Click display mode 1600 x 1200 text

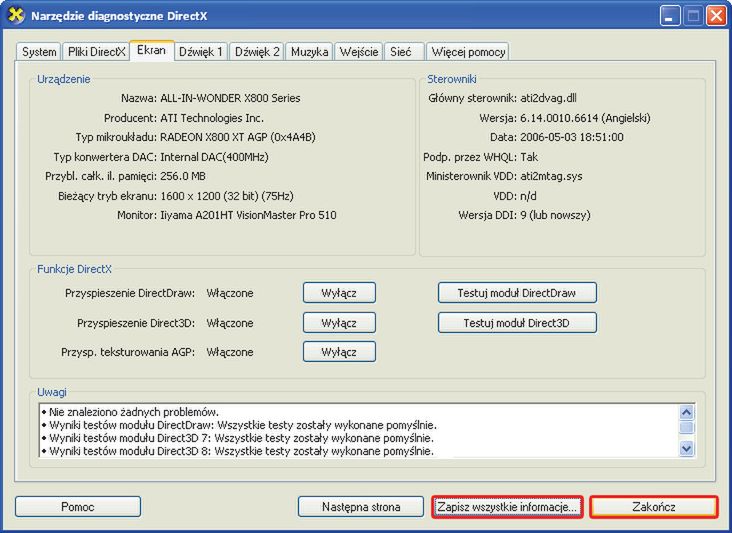(227, 196)
